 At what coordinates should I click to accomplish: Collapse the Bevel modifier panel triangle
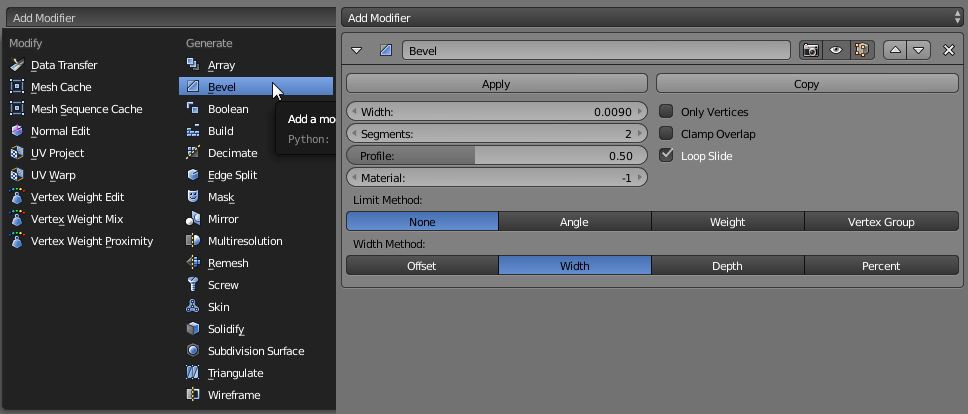coord(357,50)
